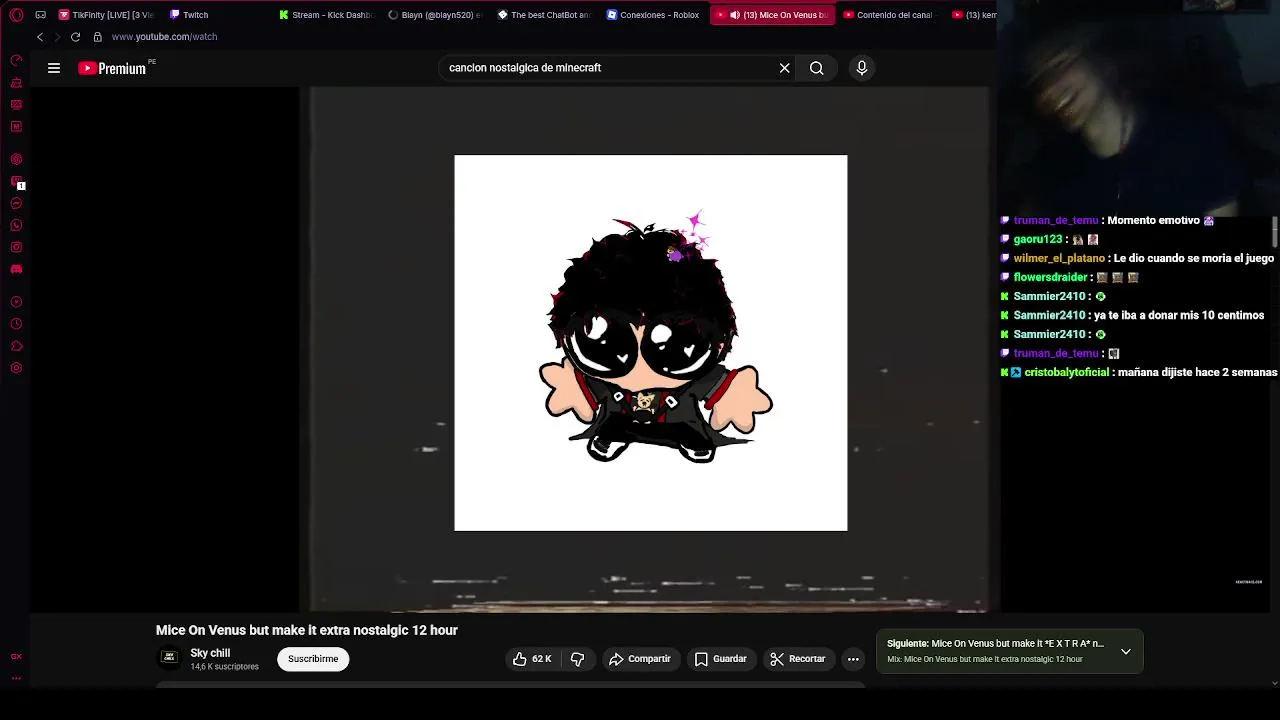Open GX Control speedometer in sidebar
Screen dimensions: 1280x720
pyautogui.click(x=16, y=60)
